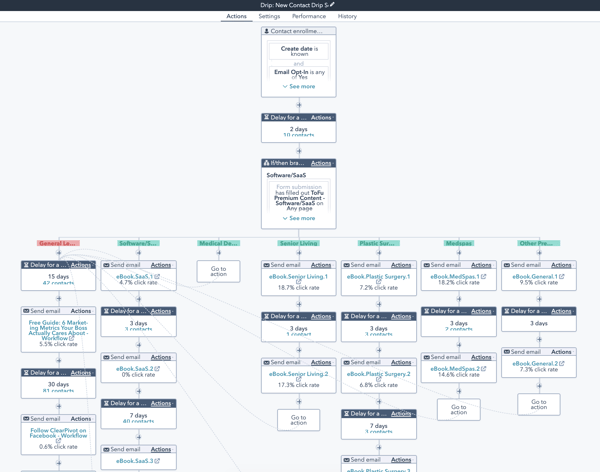Click Go to action under eBook.Senior Living.2
600x472 pixels.
click(298, 420)
